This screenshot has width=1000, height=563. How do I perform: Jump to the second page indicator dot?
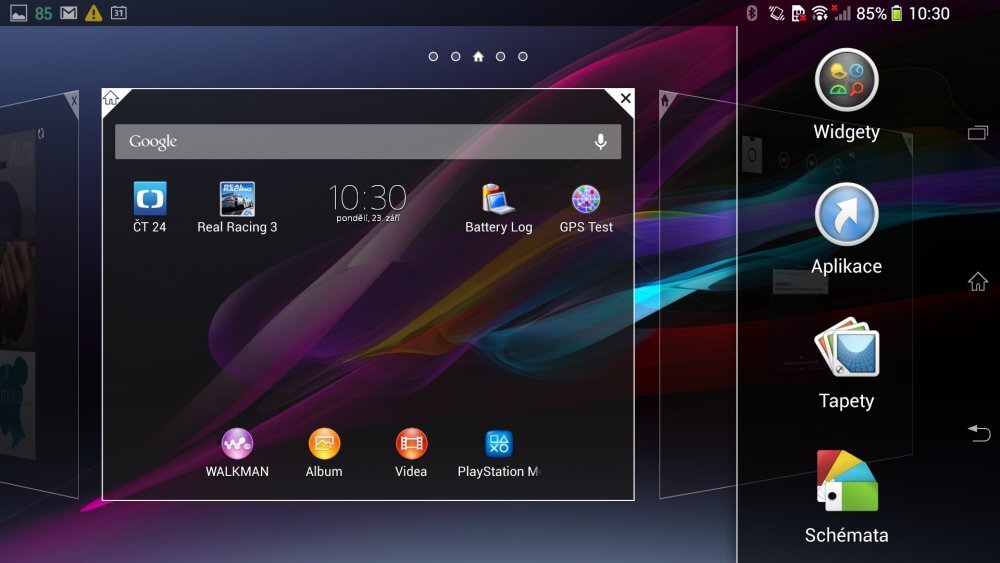(x=455, y=57)
